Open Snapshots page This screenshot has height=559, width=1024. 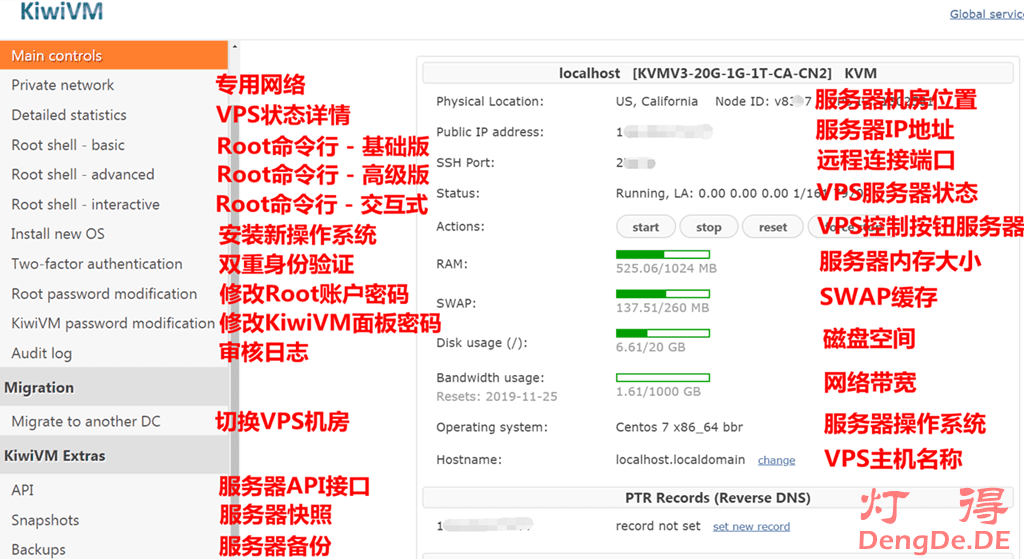click(x=45, y=520)
